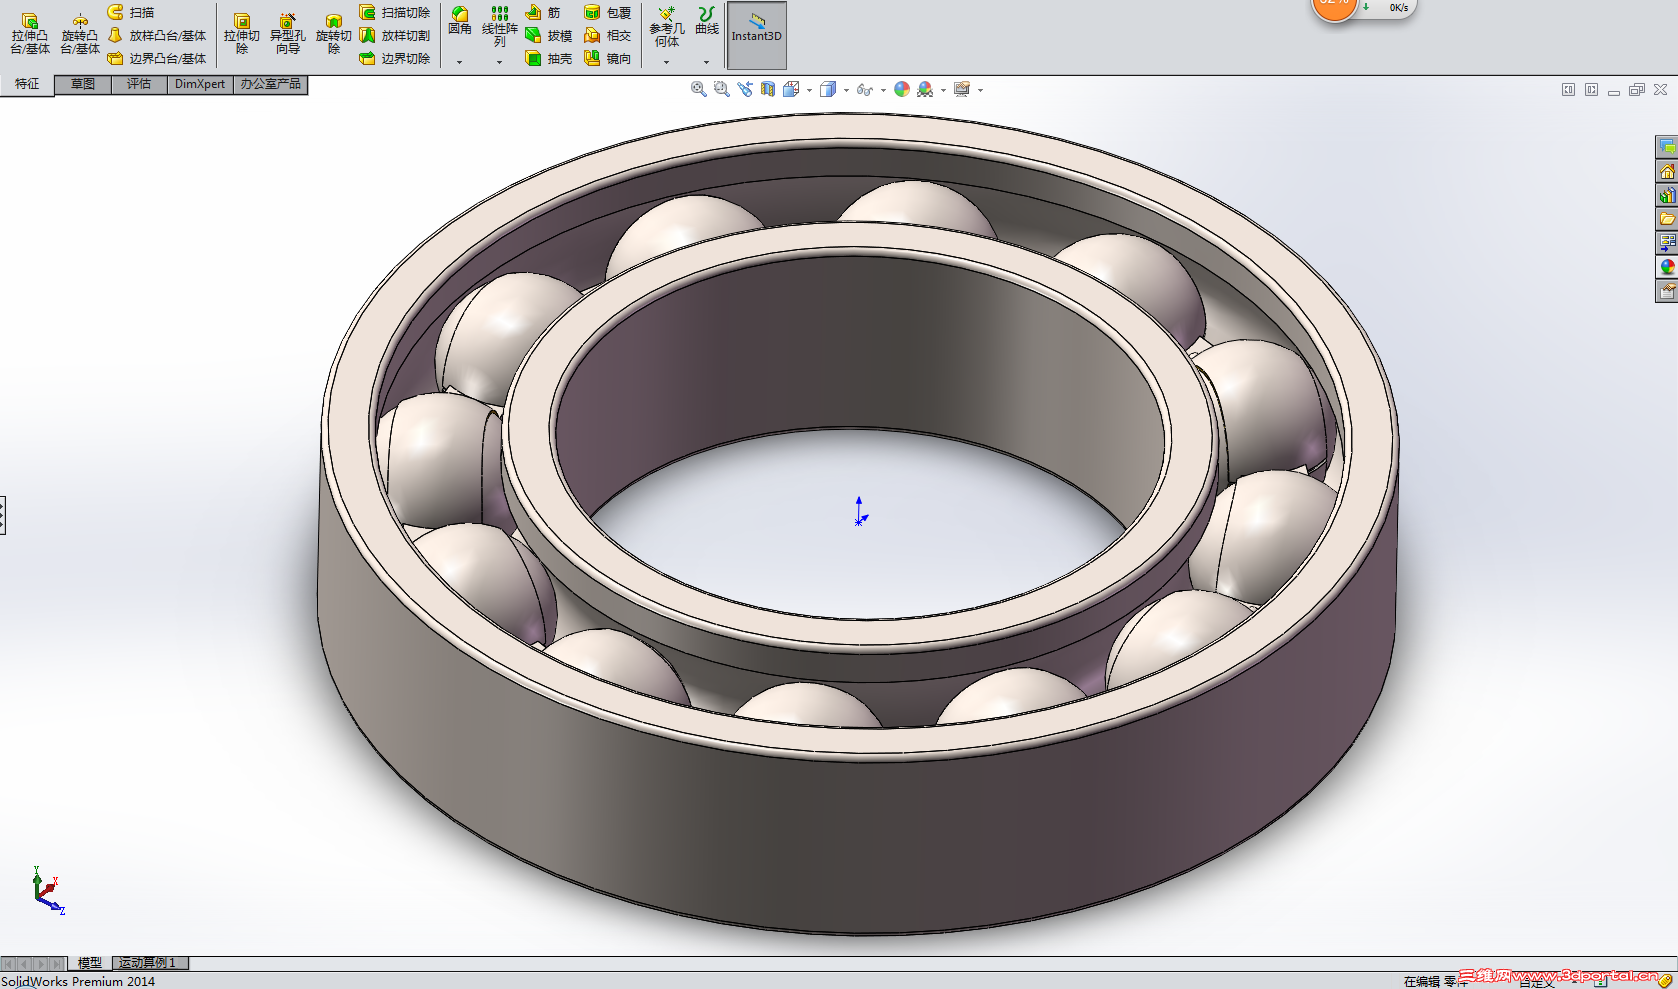Tile document window to left half
Image resolution: width=1678 pixels, height=989 pixels.
pos(1568,90)
